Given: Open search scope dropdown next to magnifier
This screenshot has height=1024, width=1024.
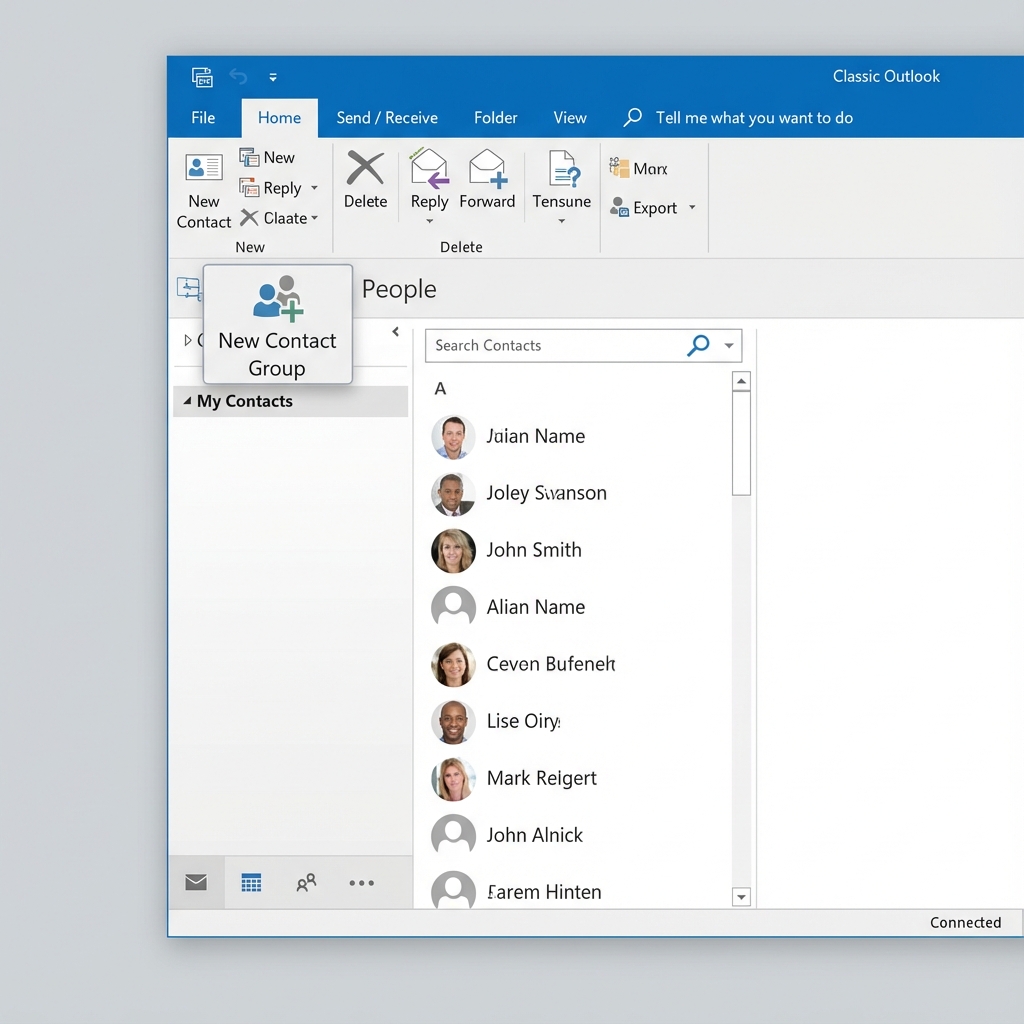Looking at the screenshot, I should pyautogui.click(x=729, y=345).
